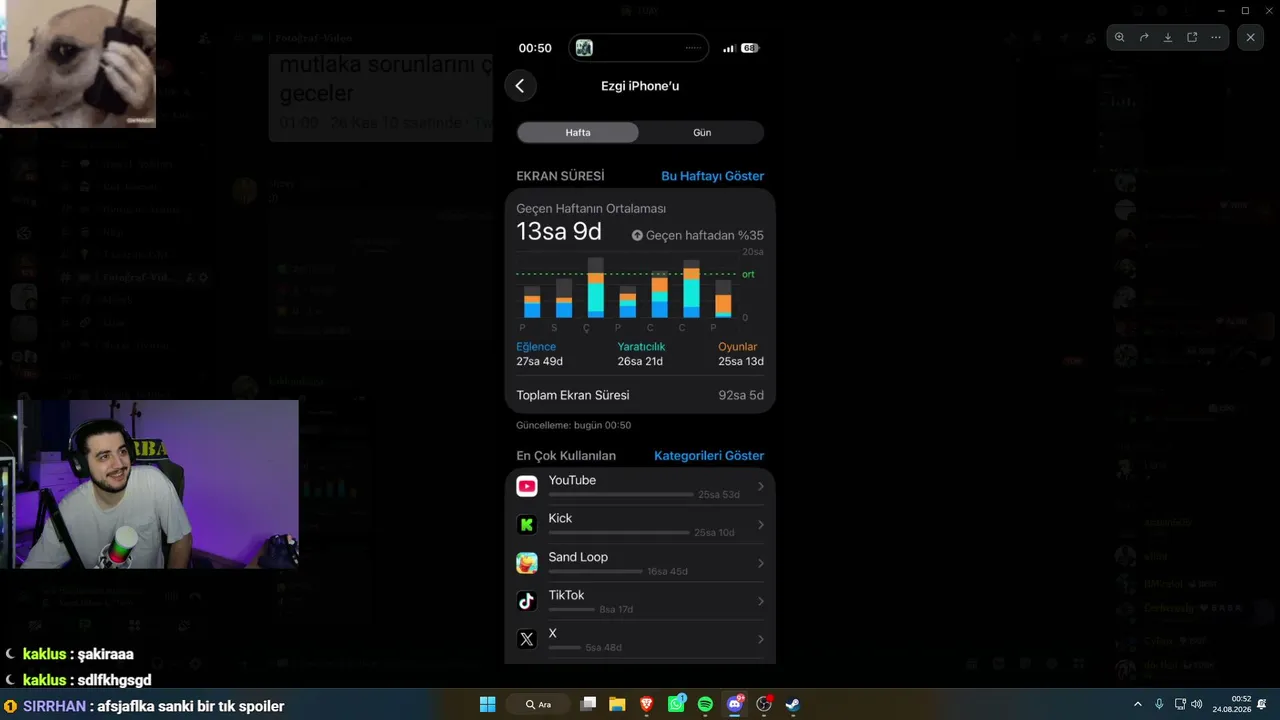The width and height of the screenshot is (1280, 720).
Task: Open the TikTok app icon in the list
Action: 527,601
